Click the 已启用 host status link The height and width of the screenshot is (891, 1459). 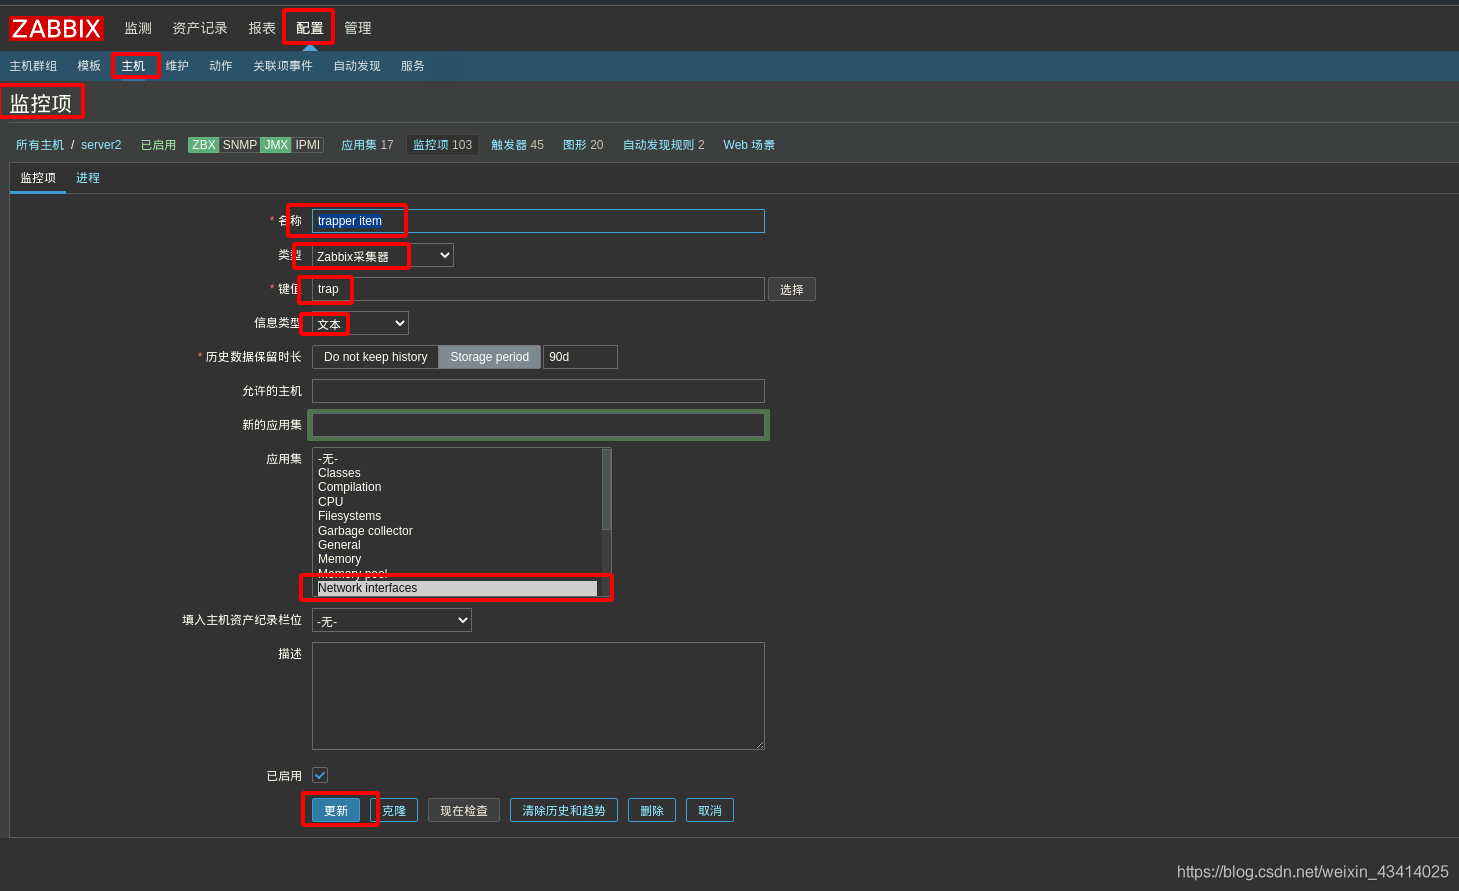tap(158, 145)
